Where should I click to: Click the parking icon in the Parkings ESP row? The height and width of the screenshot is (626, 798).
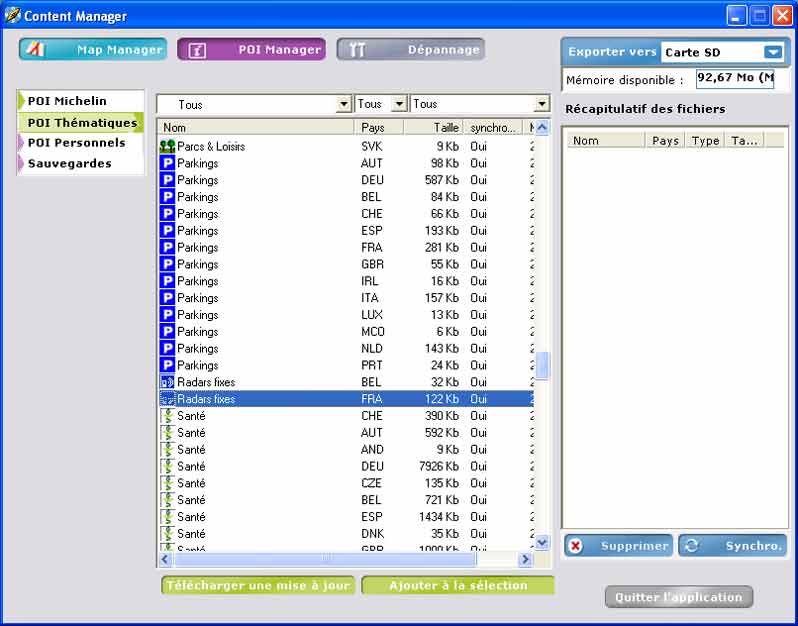pos(167,231)
